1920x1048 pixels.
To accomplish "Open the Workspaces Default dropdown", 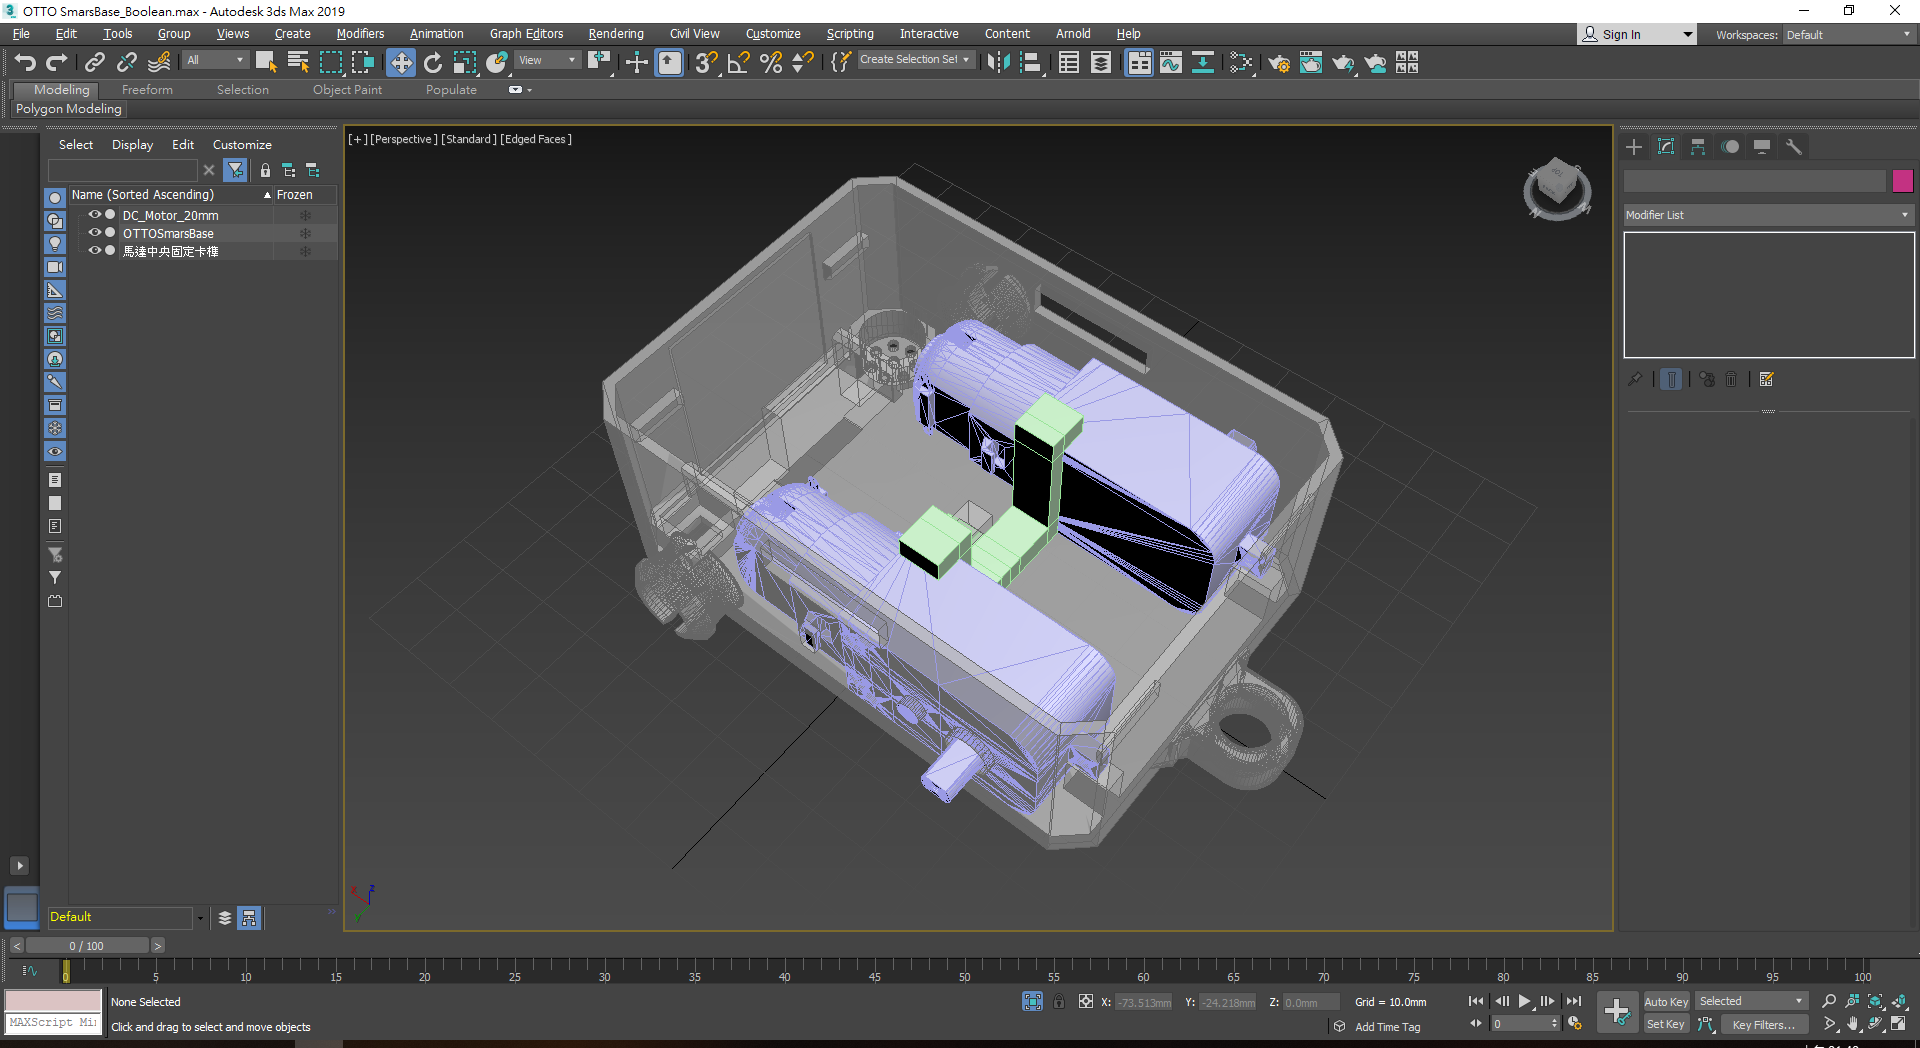I will [1848, 35].
